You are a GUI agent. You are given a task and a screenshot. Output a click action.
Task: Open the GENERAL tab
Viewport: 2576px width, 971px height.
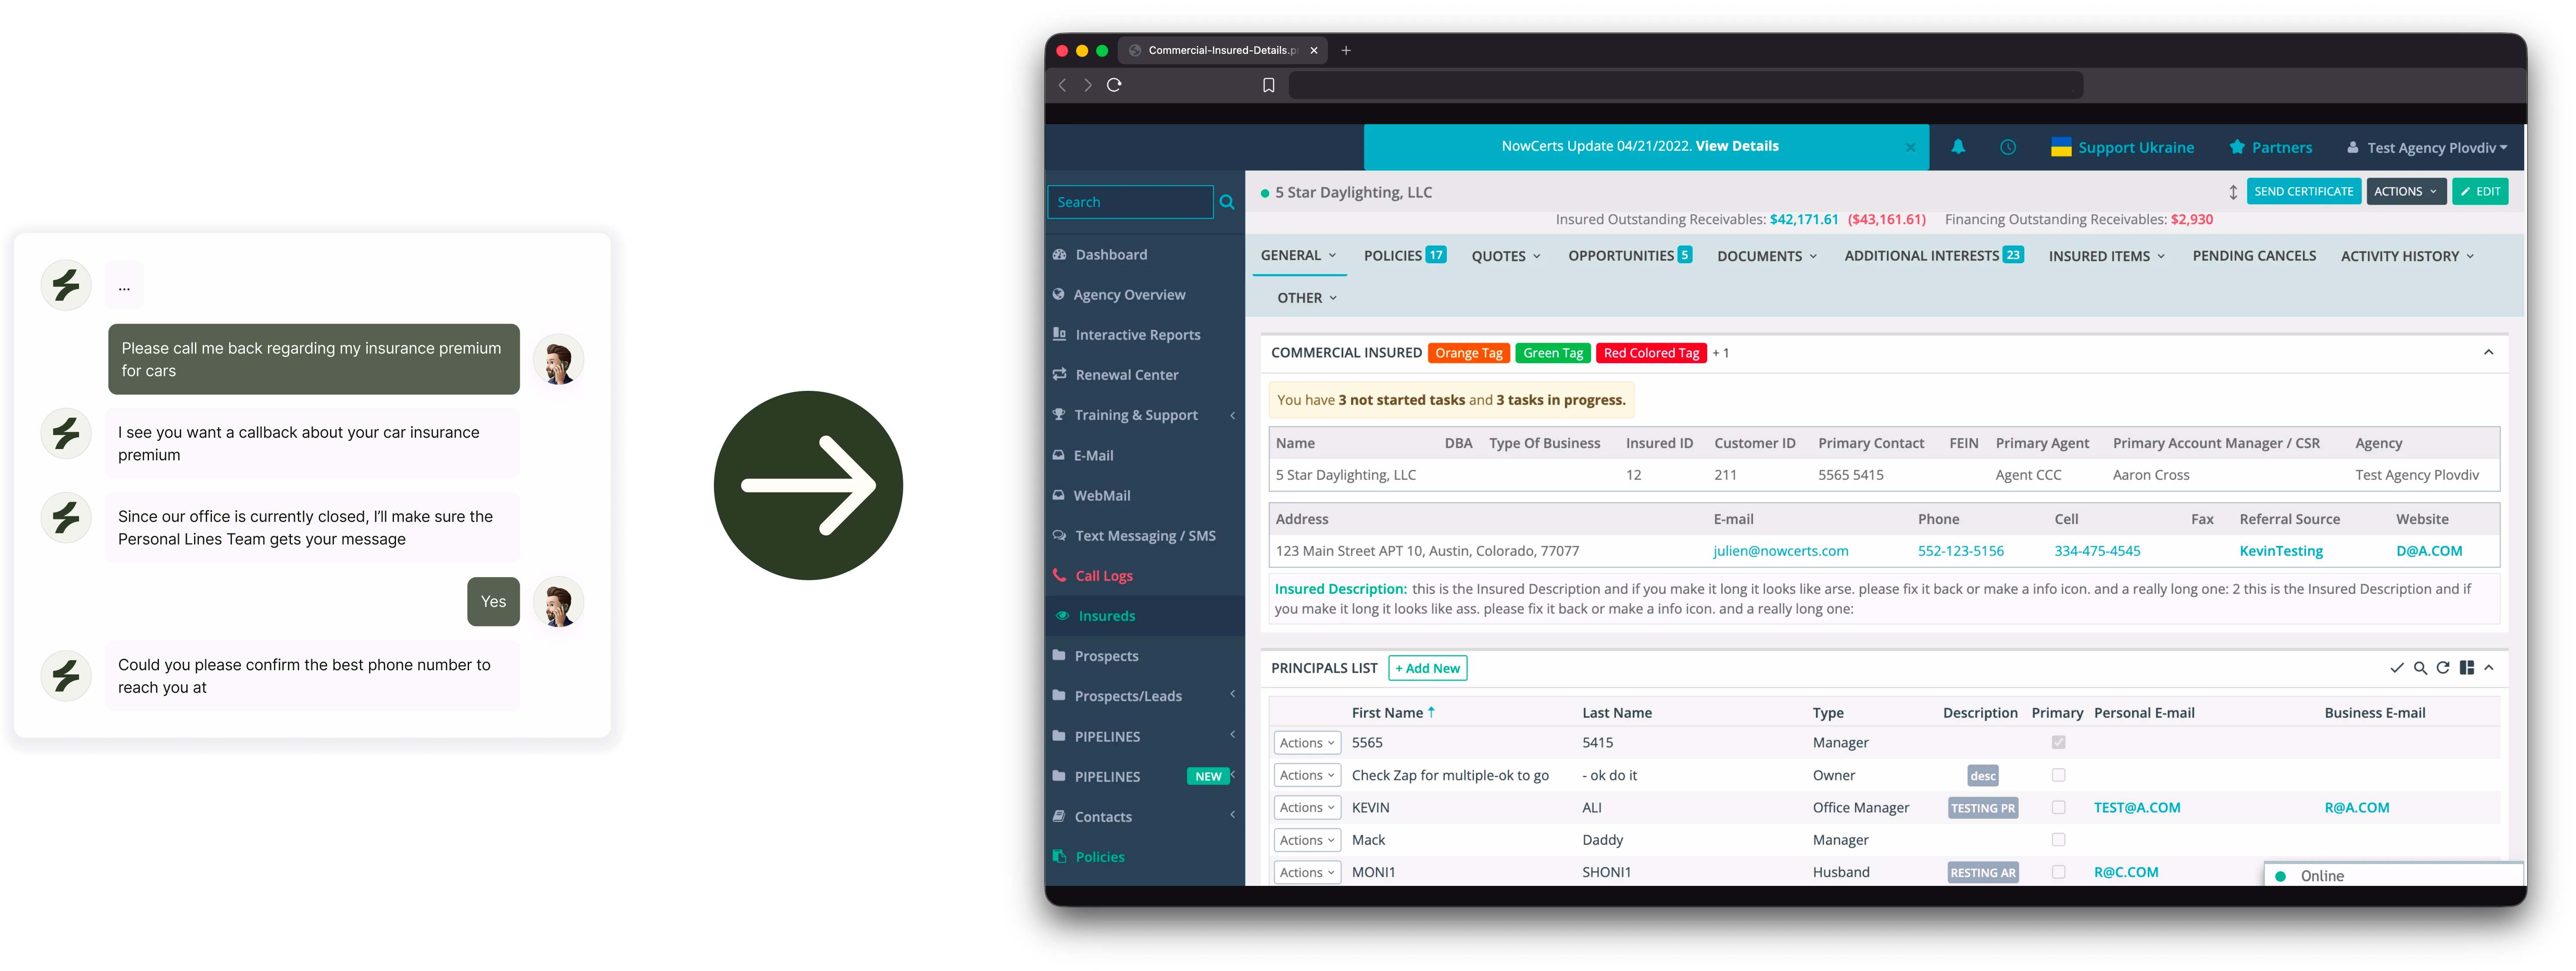(x=1298, y=256)
